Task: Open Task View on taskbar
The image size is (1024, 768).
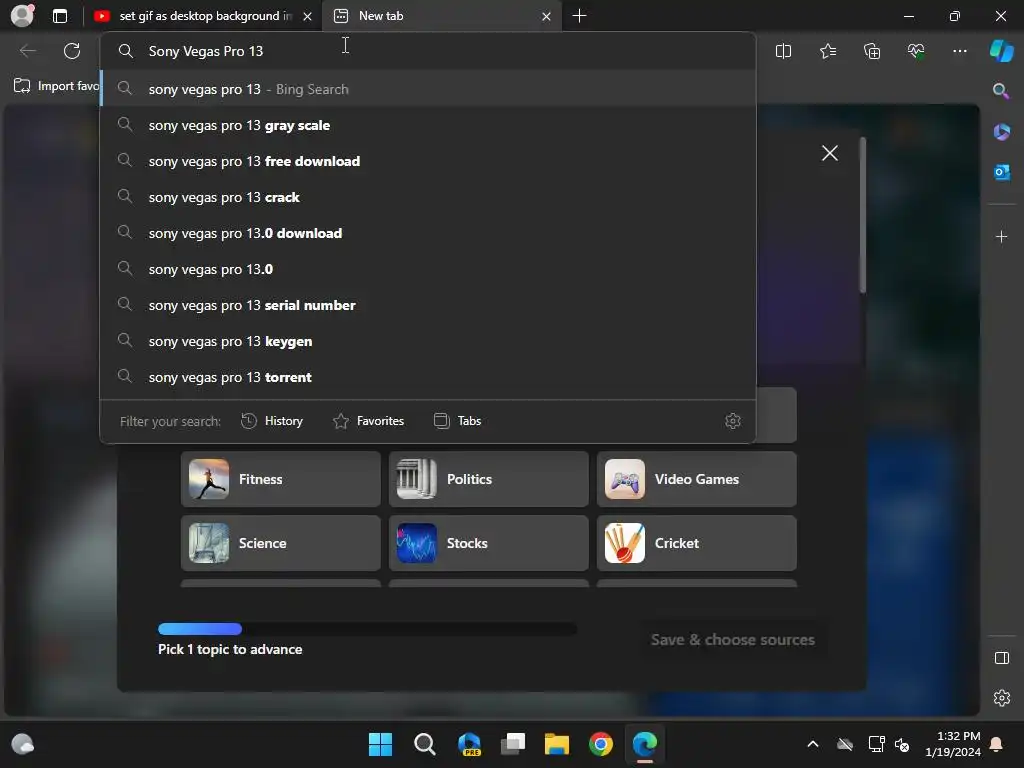Action: tap(513, 744)
